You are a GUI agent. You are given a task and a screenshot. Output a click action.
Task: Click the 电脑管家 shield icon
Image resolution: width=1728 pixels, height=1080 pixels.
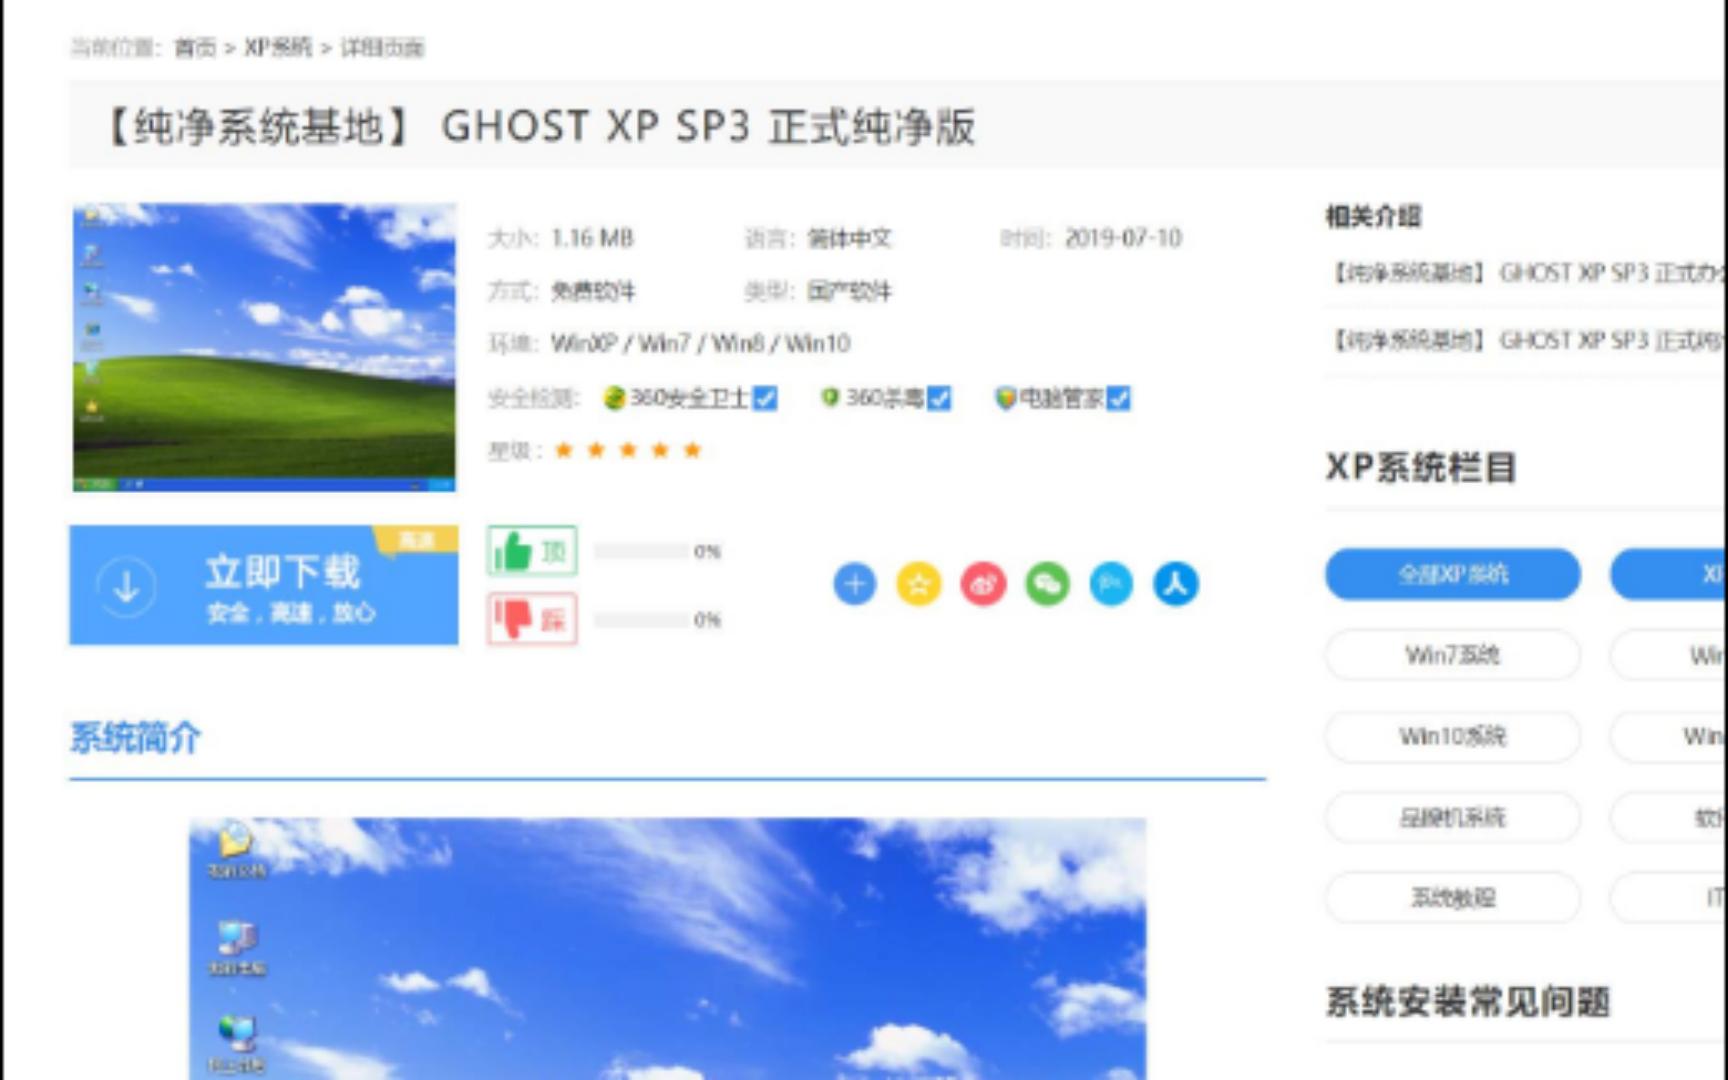pyautogui.click(x=1005, y=398)
